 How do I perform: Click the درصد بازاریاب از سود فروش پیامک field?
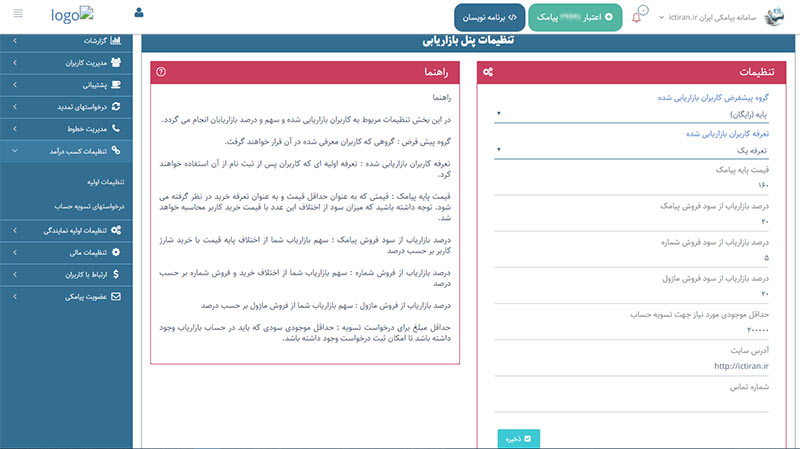(x=631, y=221)
